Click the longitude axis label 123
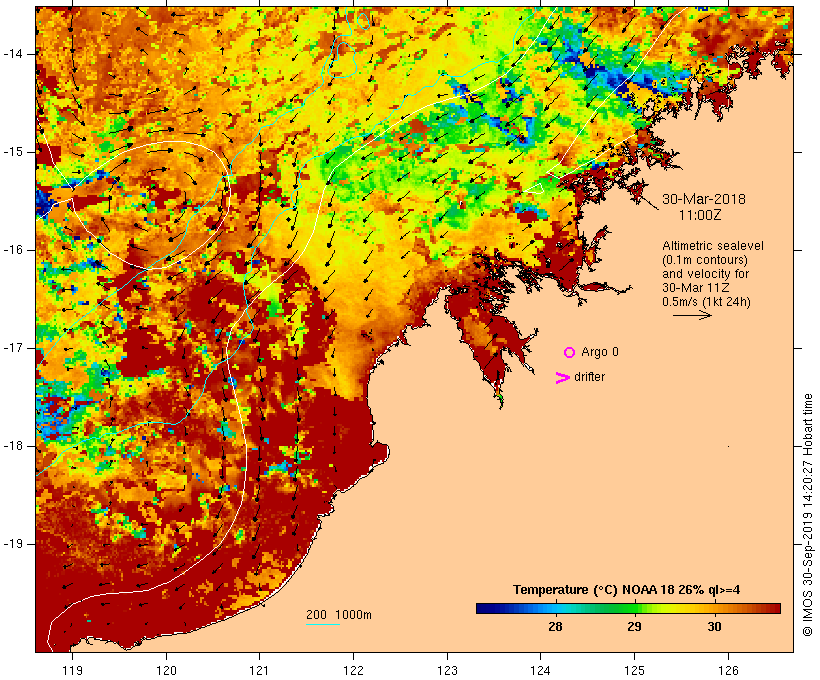This screenshot has height=680, width=820. click(447, 670)
